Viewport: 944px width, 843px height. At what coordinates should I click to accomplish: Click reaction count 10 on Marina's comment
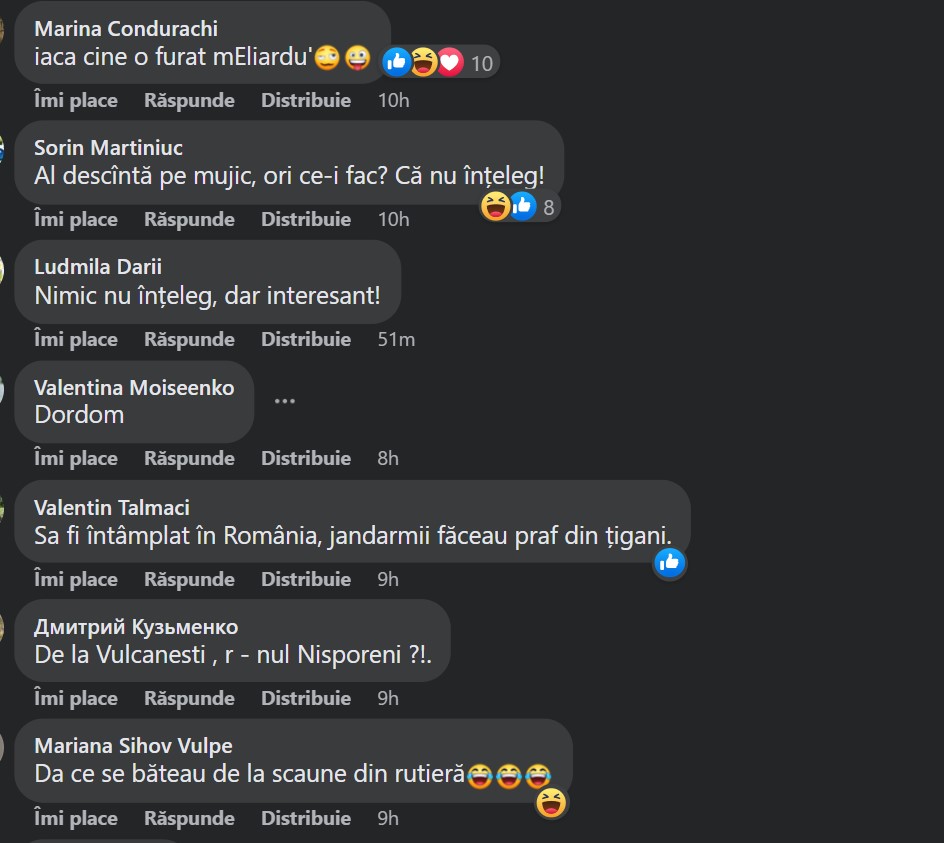pos(482,63)
